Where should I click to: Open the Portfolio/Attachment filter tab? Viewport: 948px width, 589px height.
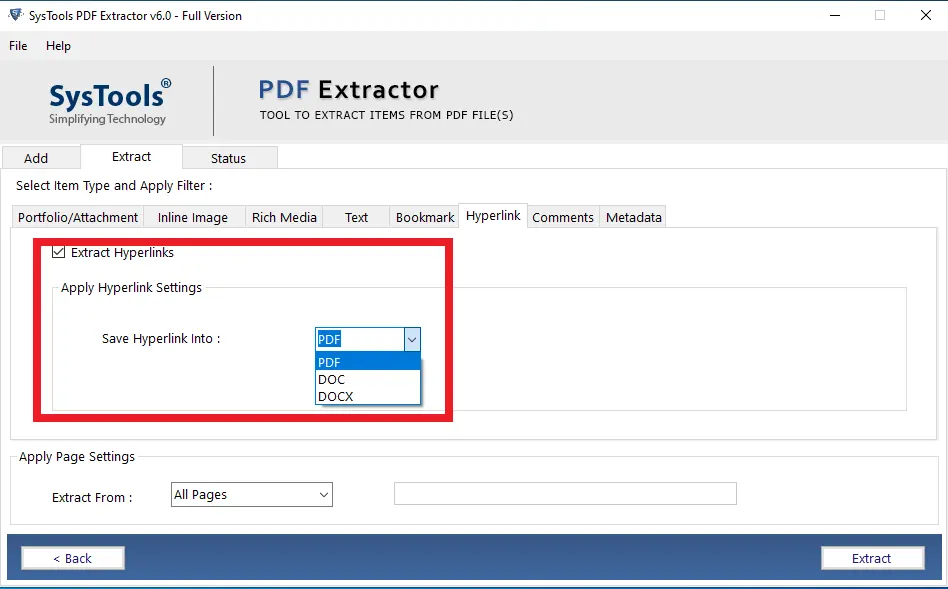click(78, 217)
